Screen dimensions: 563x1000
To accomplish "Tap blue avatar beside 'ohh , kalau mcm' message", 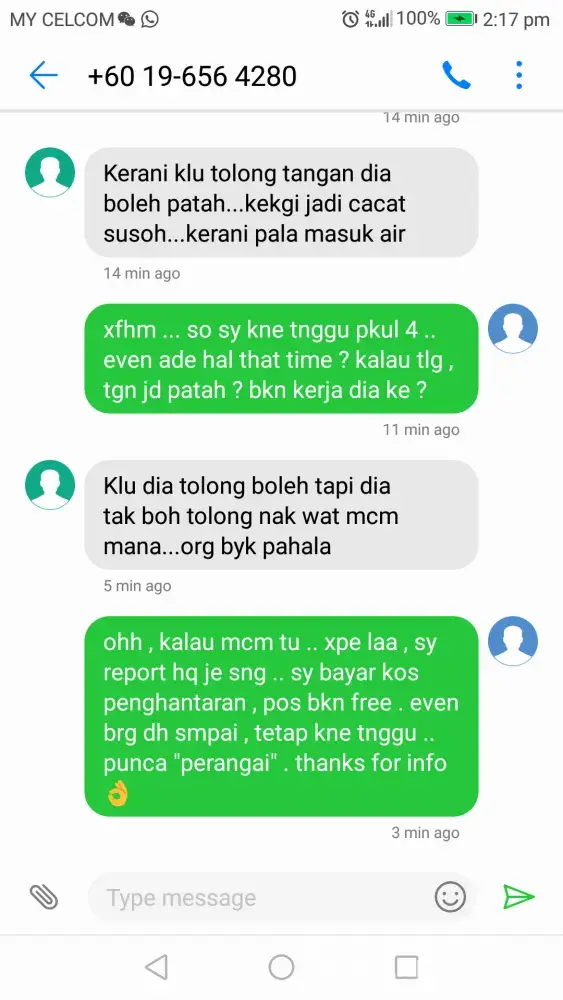I will click(513, 641).
